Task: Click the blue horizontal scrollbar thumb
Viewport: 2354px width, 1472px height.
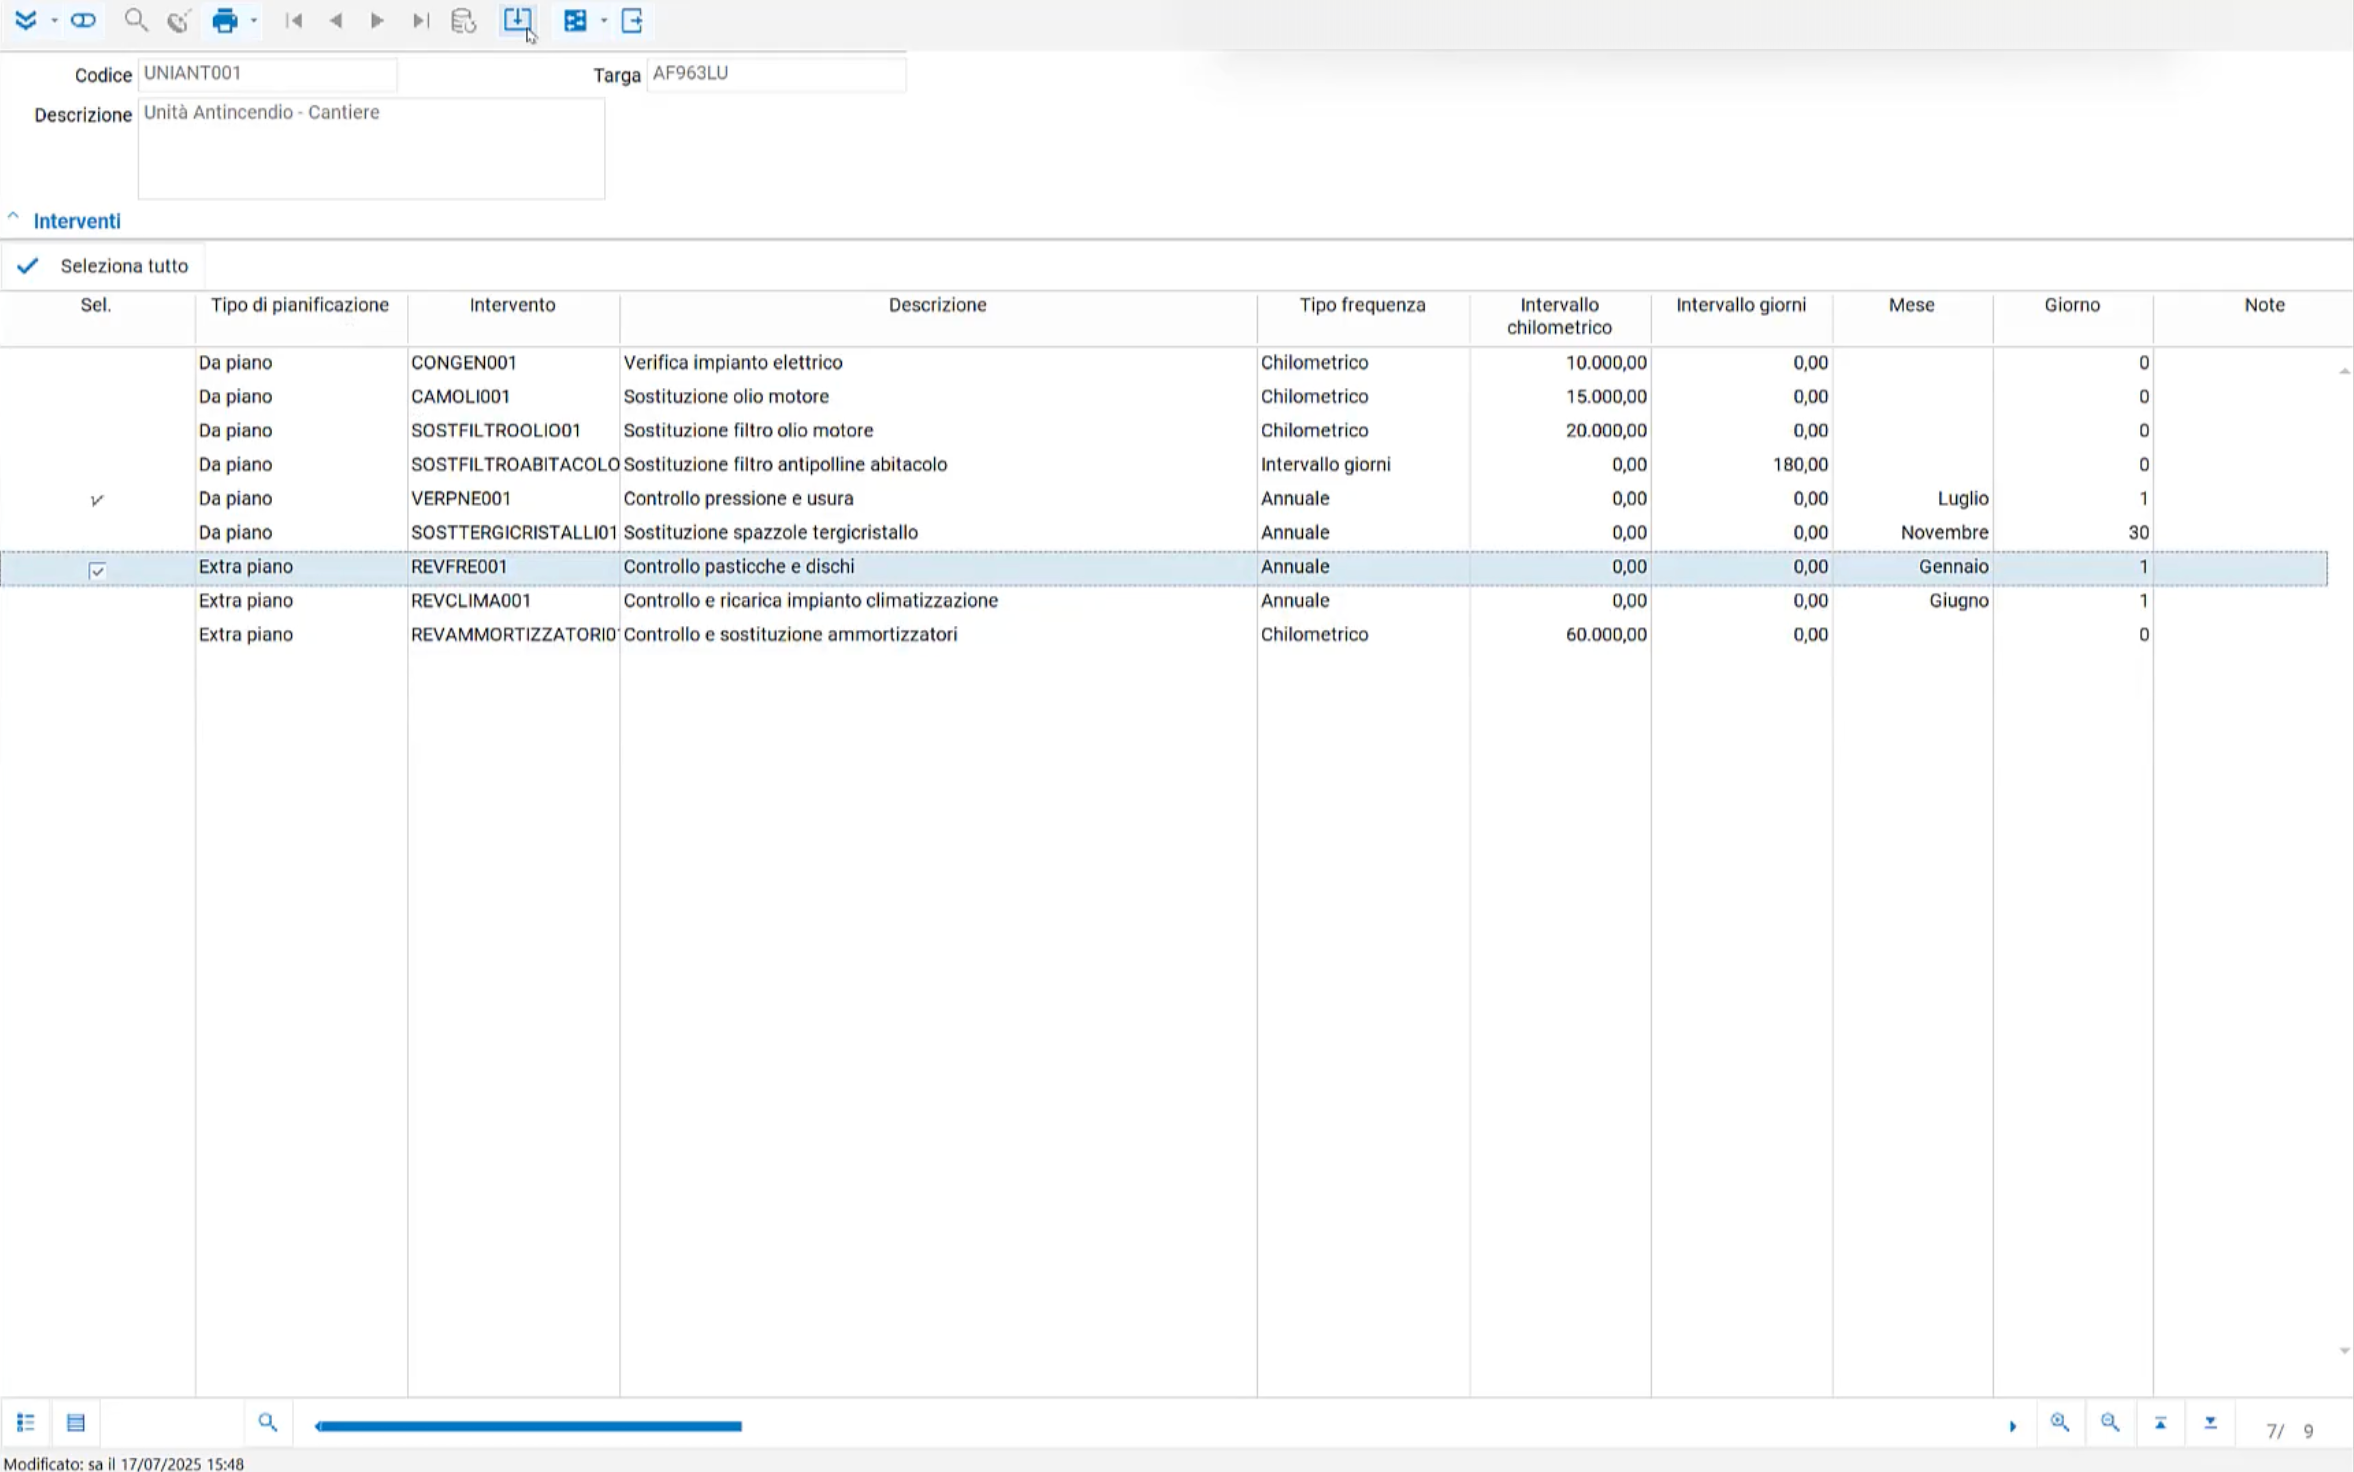Action: [528, 1426]
